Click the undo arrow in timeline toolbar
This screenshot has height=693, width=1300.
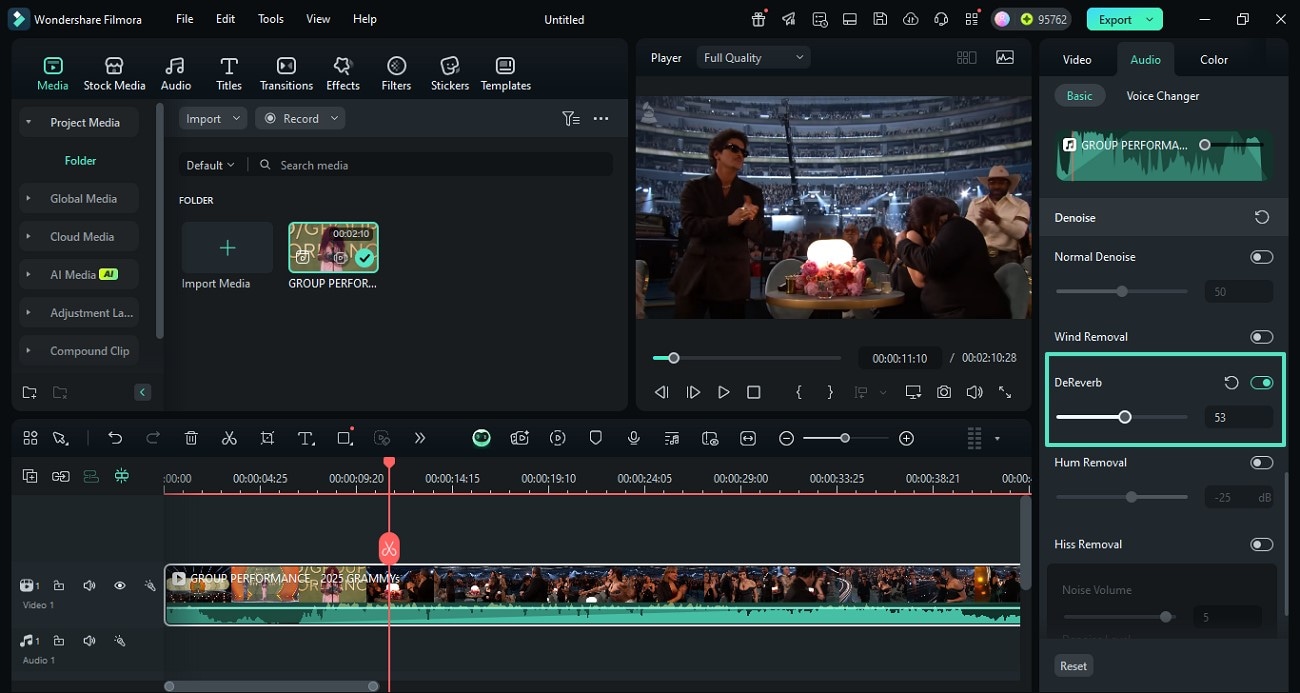click(x=115, y=438)
